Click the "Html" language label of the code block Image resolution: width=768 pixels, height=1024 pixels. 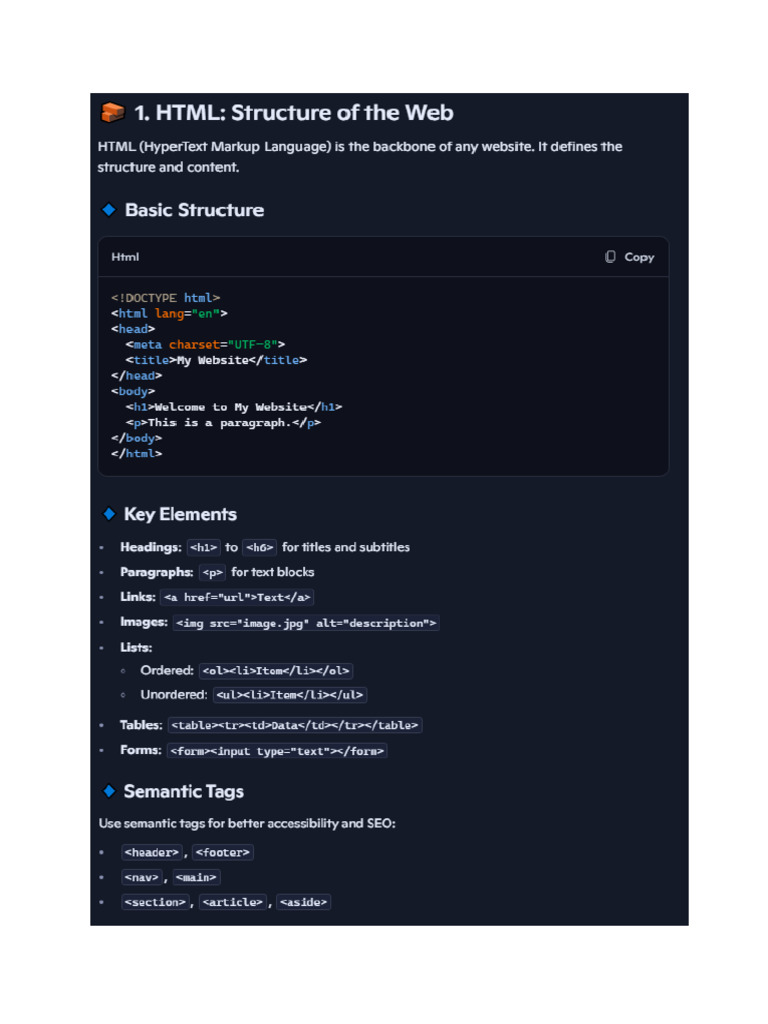click(x=125, y=257)
